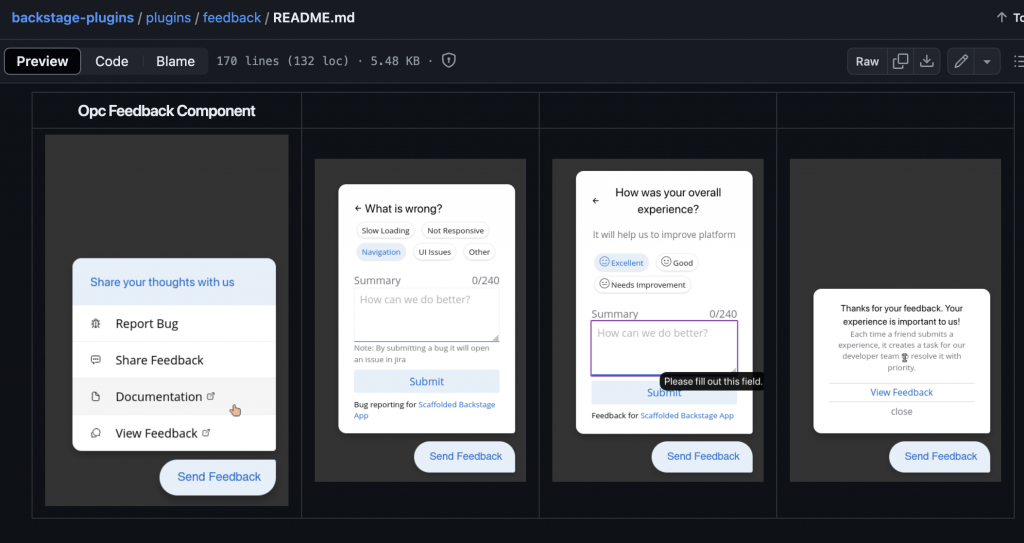Image resolution: width=1024 pixels, height=543 pixels.
Task: Click the chat bubbles icon beside View Feedback
Action: tap(96, 433)
